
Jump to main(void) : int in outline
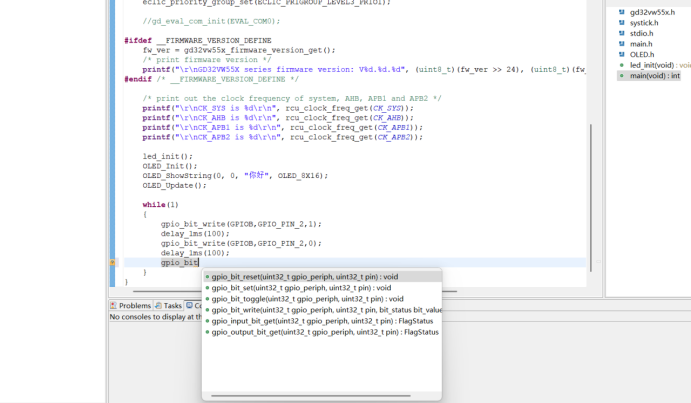[655, 76]
